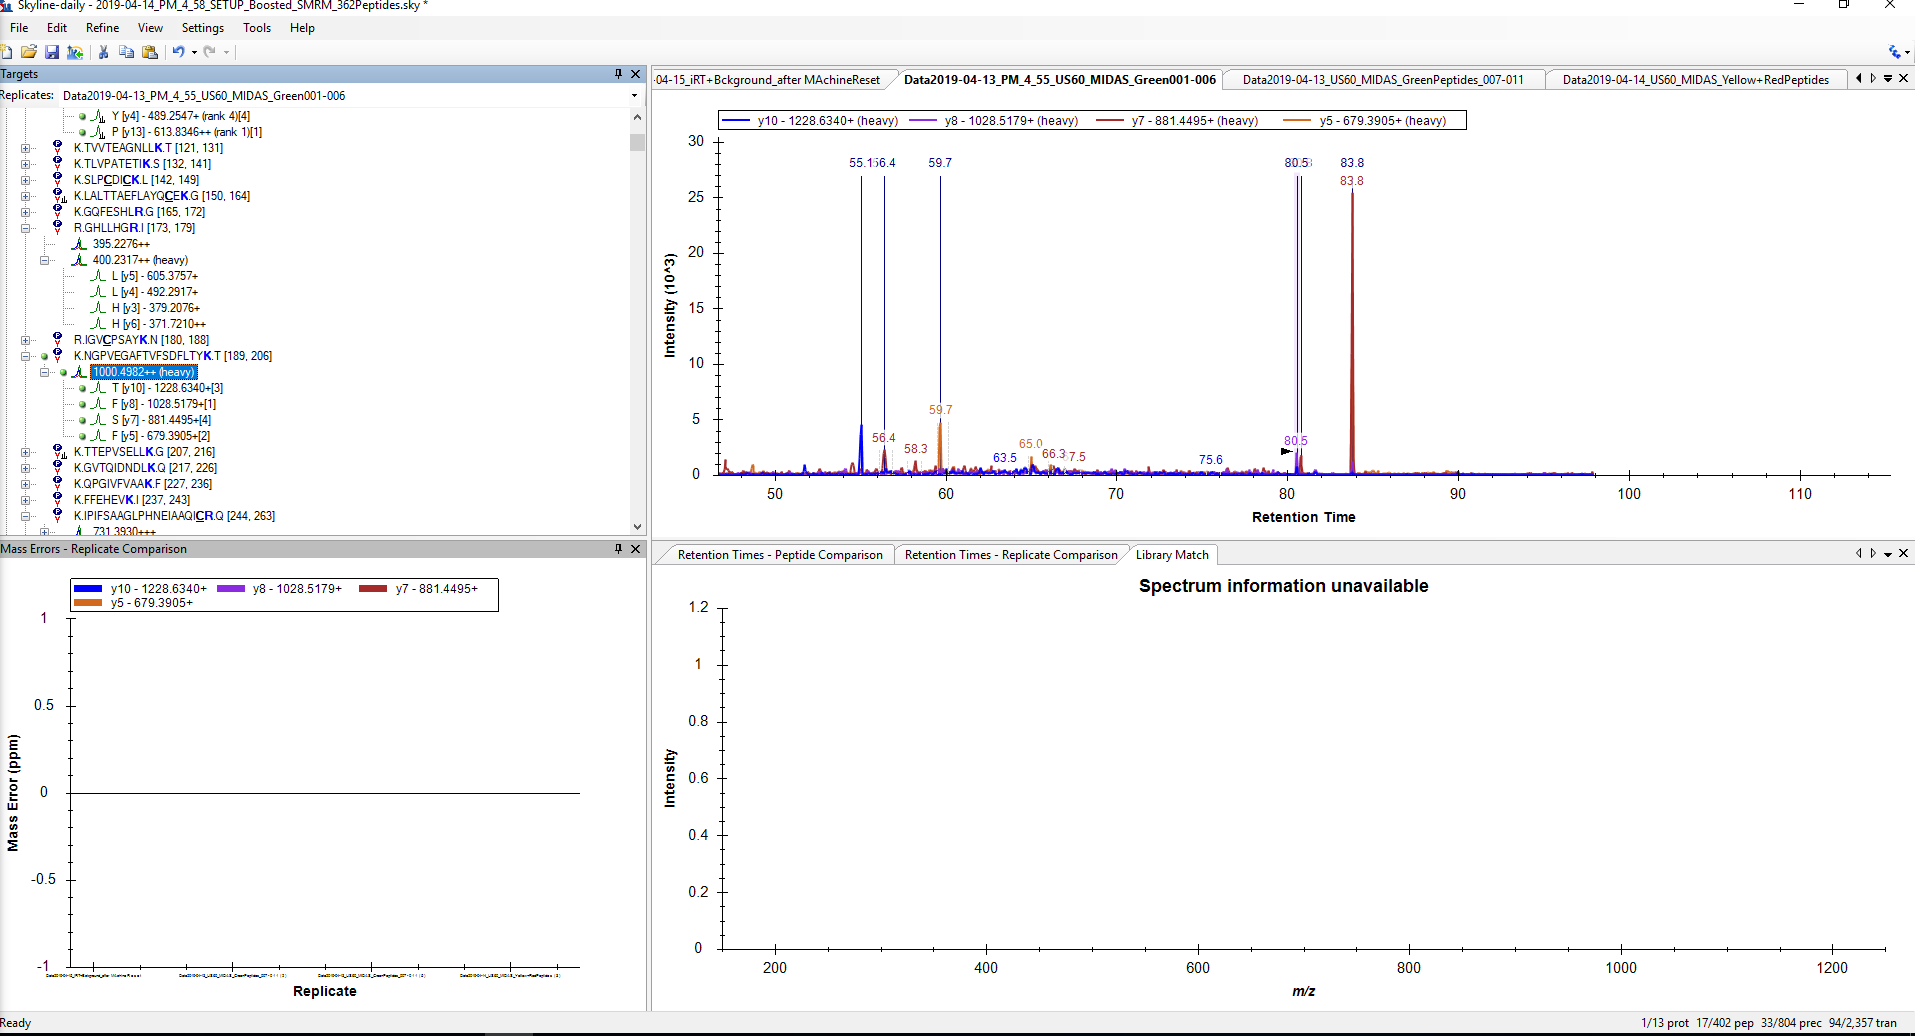Viewport: 1915px width, 1036px height.
Task: Open the Refine menu
Action: [102, 28]
